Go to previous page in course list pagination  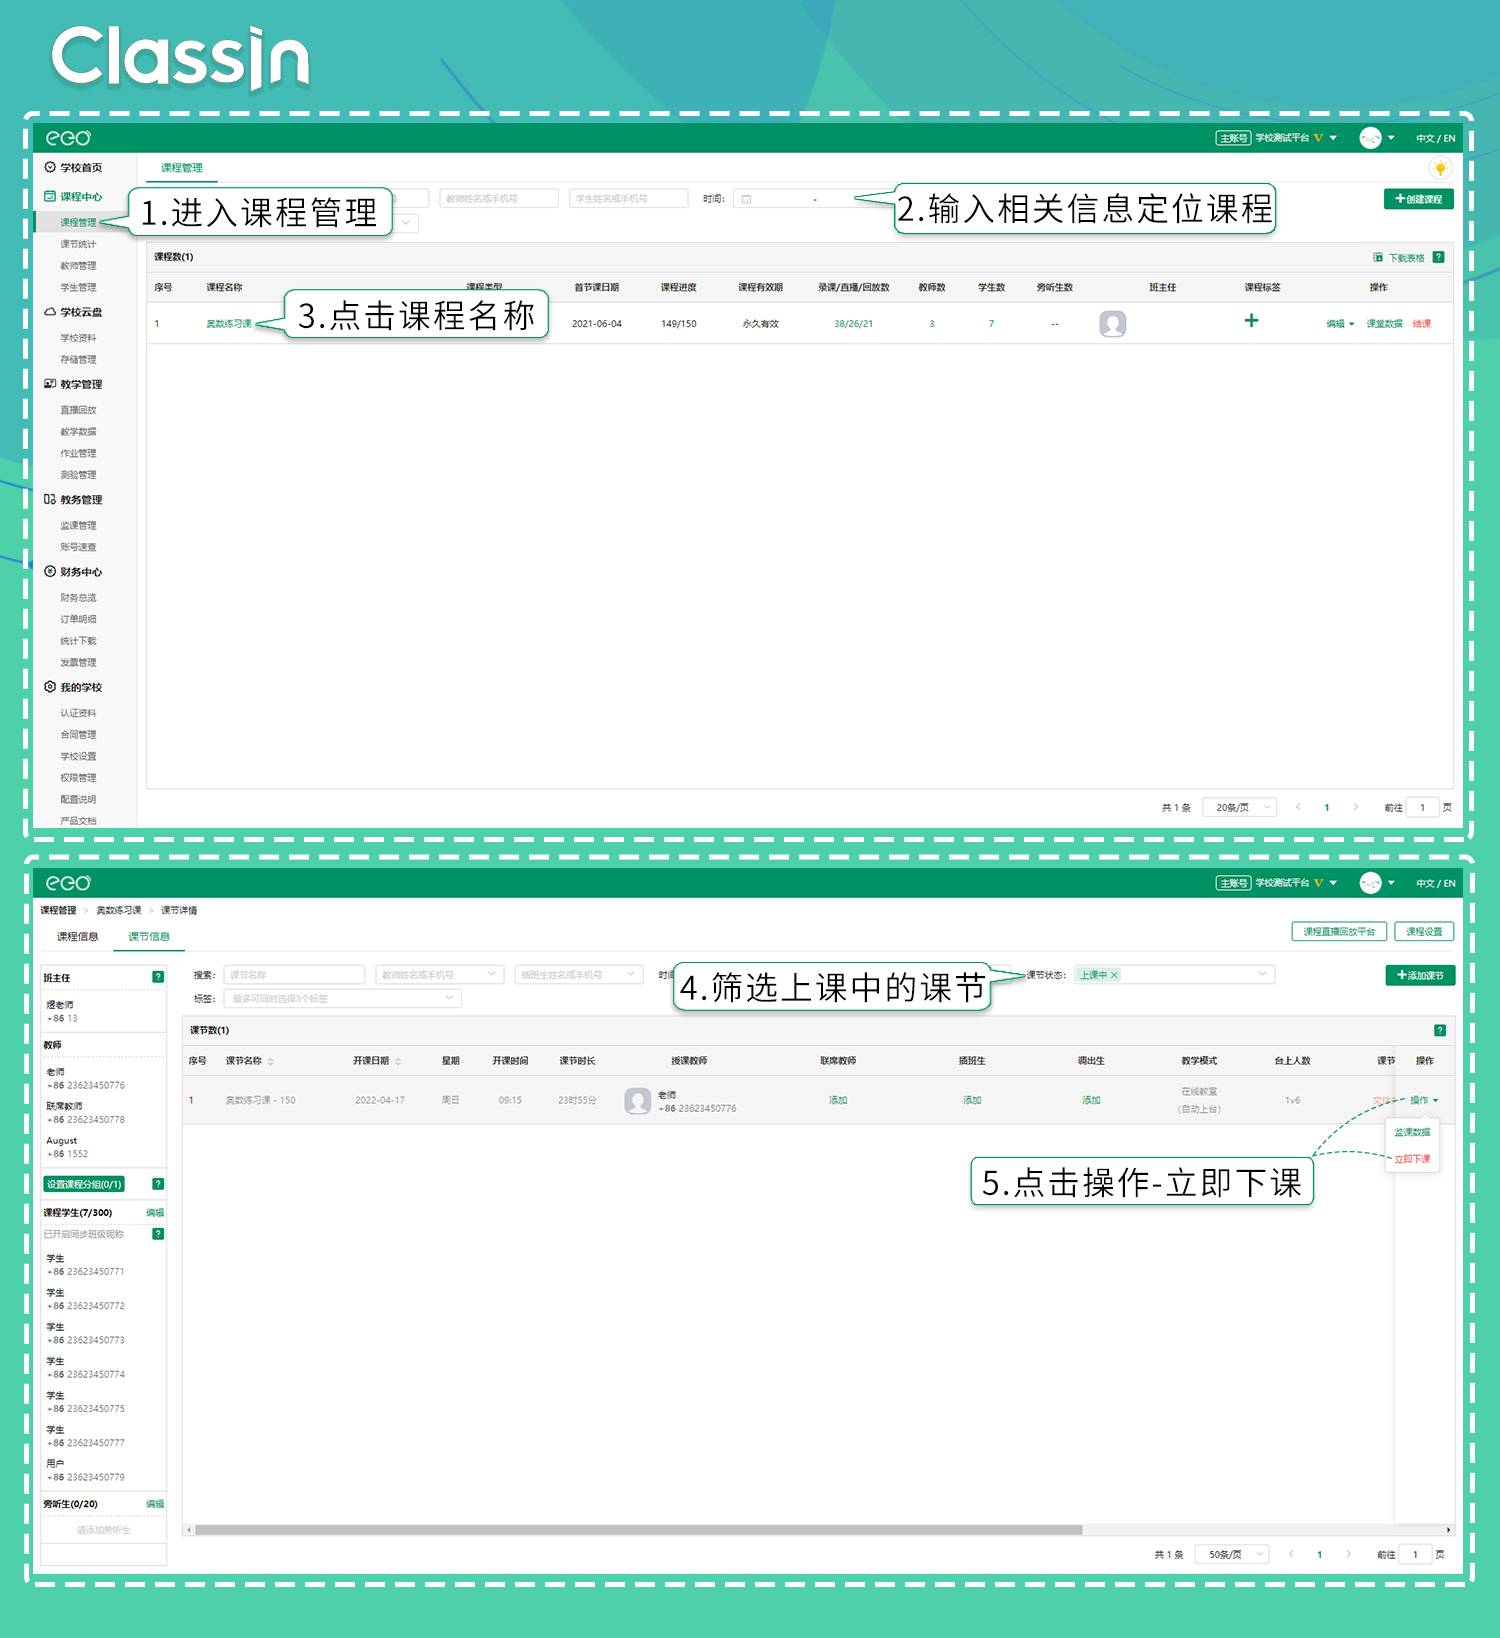coord(1298,807)
